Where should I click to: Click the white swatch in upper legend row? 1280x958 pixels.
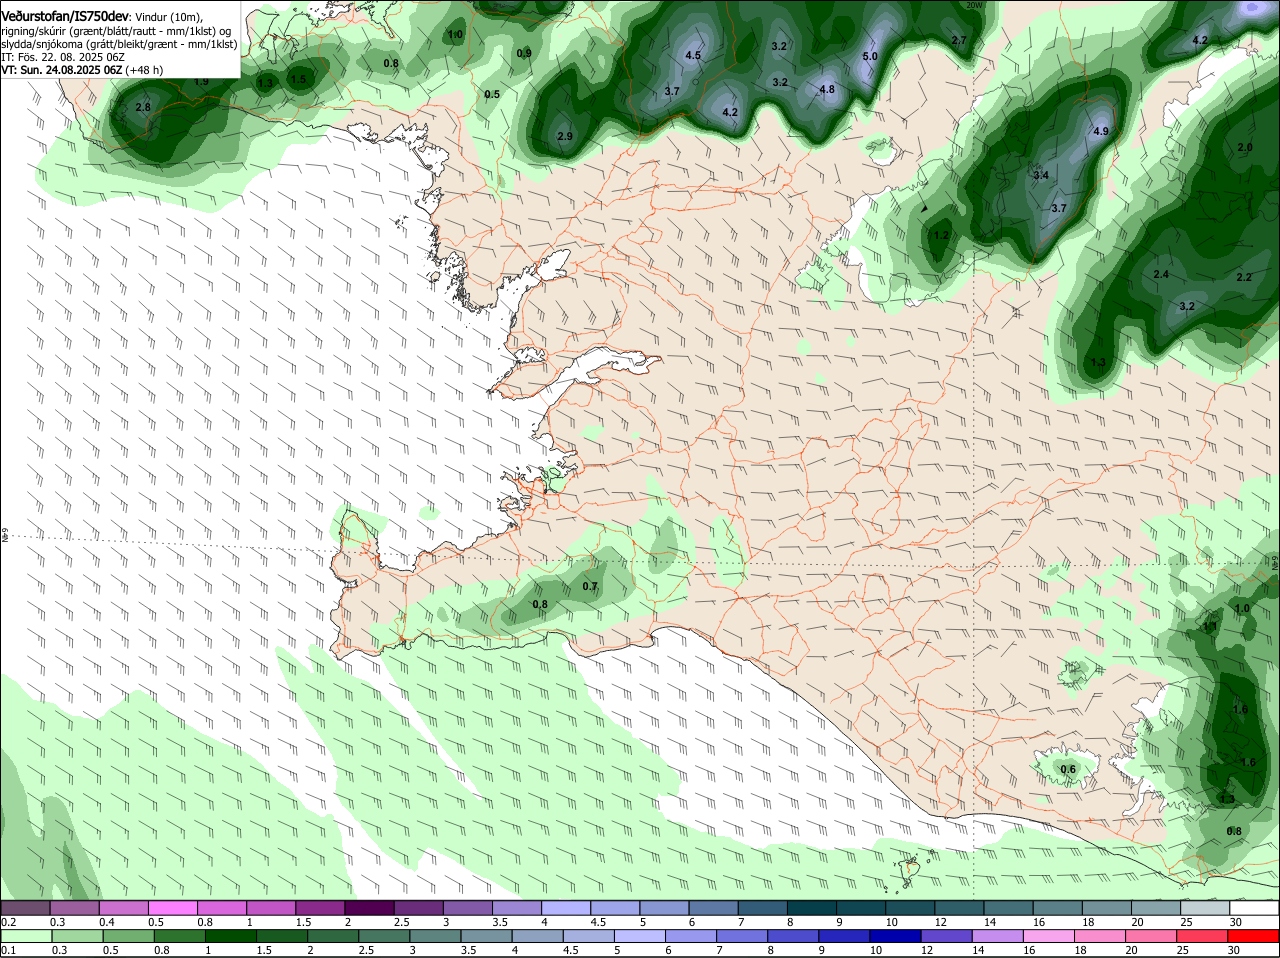(1255, 908)
